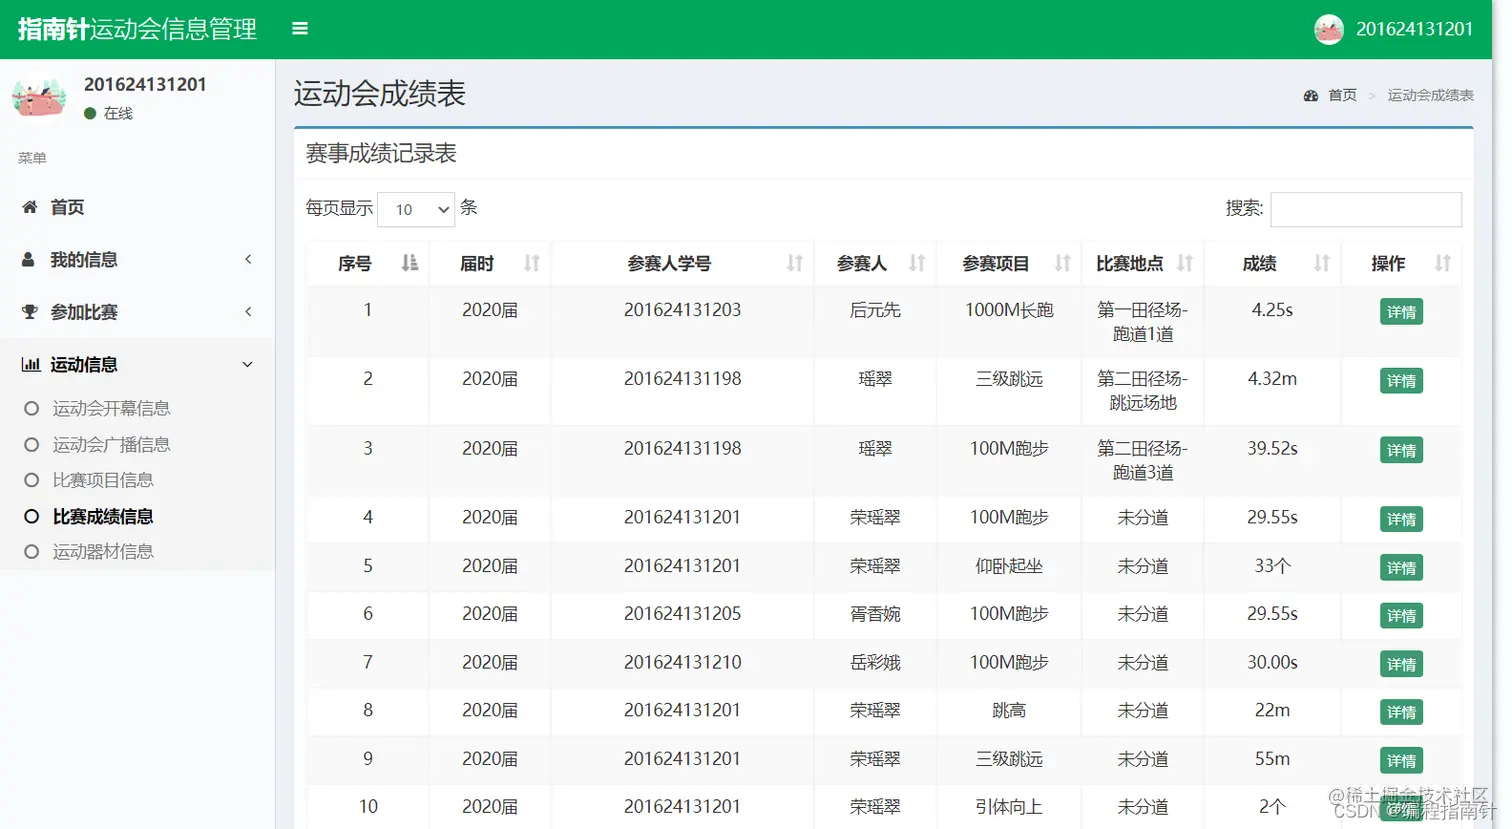This screenshot has width=1512, height=829.
Task: Click the dashboard icon in breadcrumb
Action: 1311,95
